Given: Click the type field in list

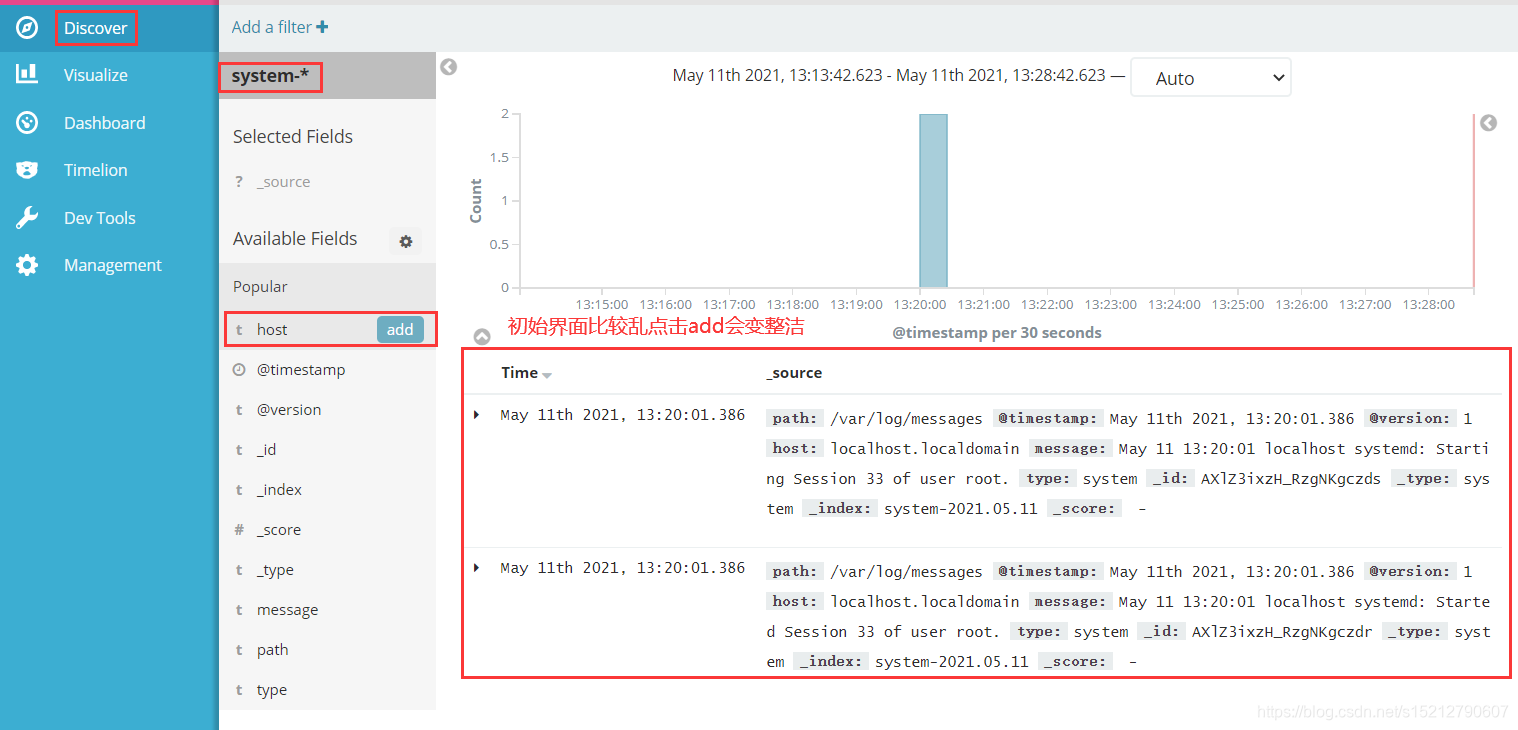Looking at the screenshot, I should (x=272, y=690).
